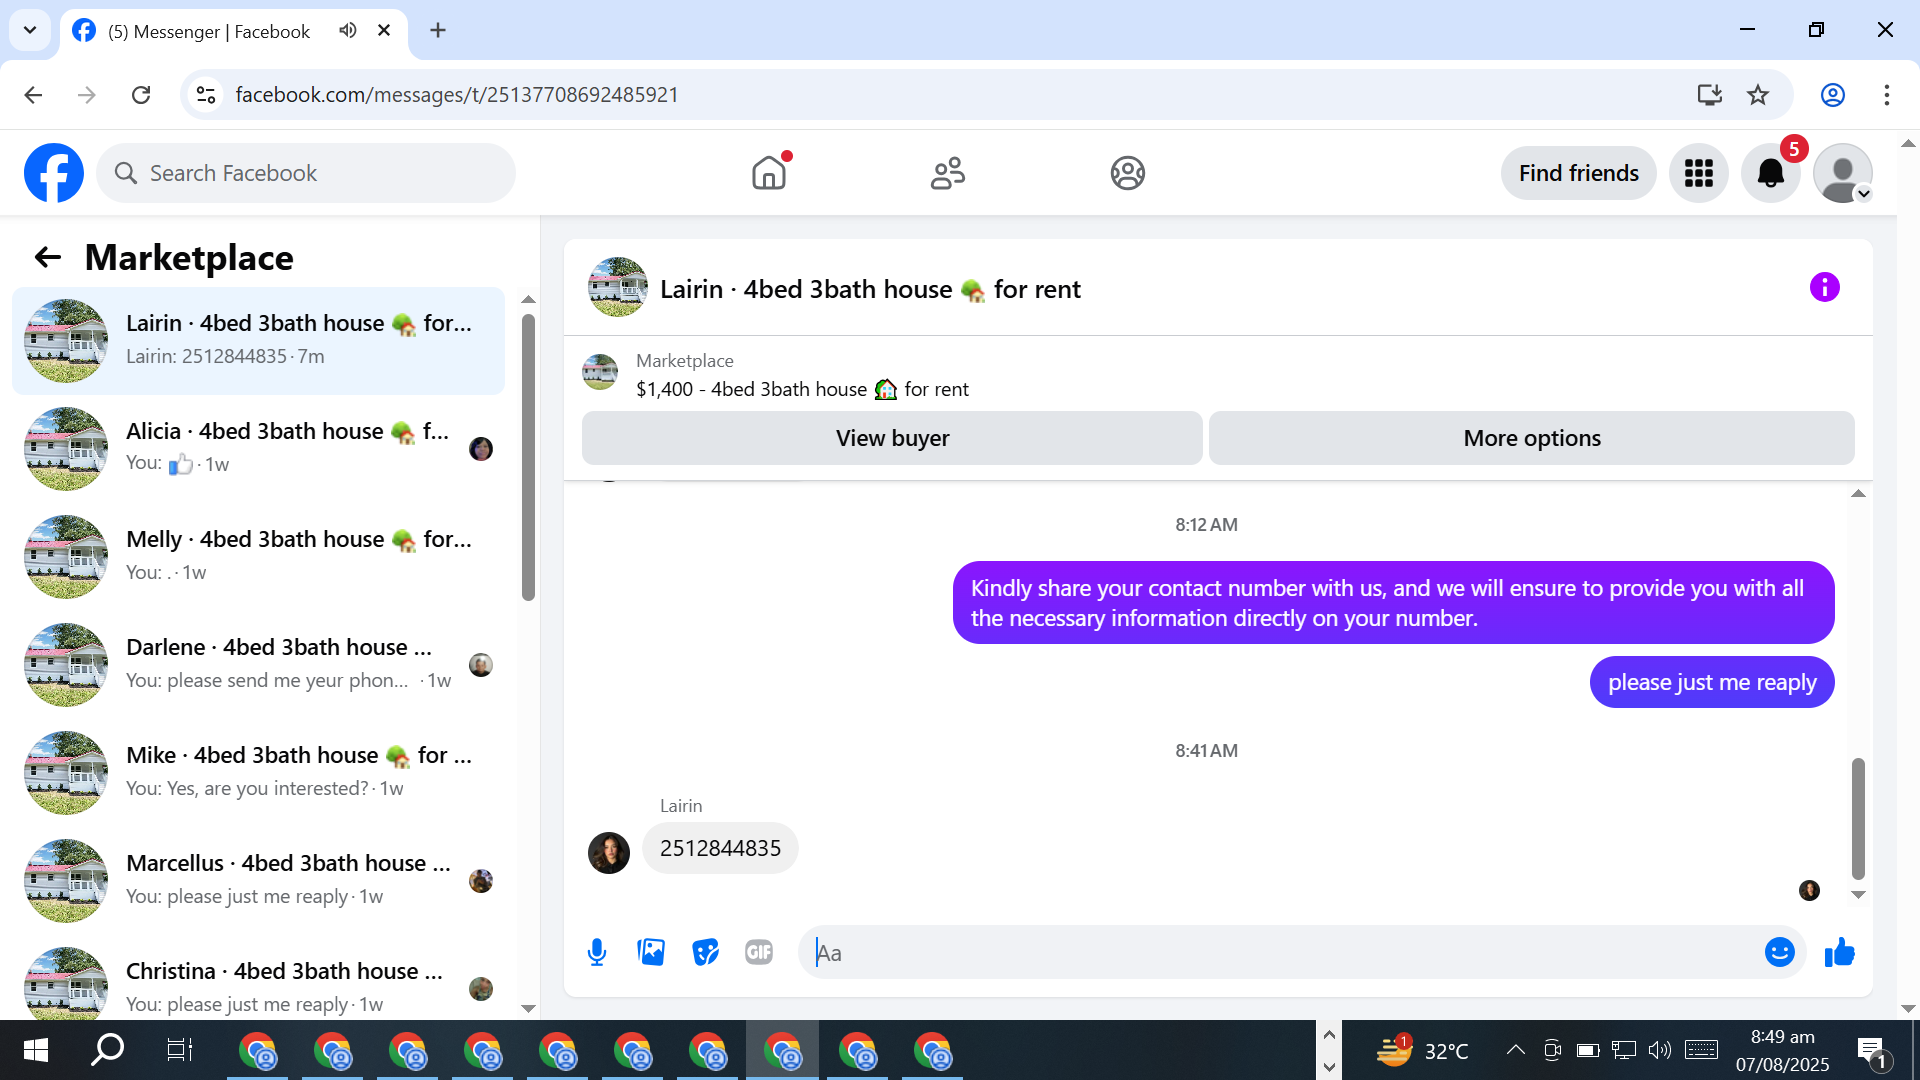Open the Facebook menu grid icon
Screen dimensions: 1920x1080
point(1698,173)
